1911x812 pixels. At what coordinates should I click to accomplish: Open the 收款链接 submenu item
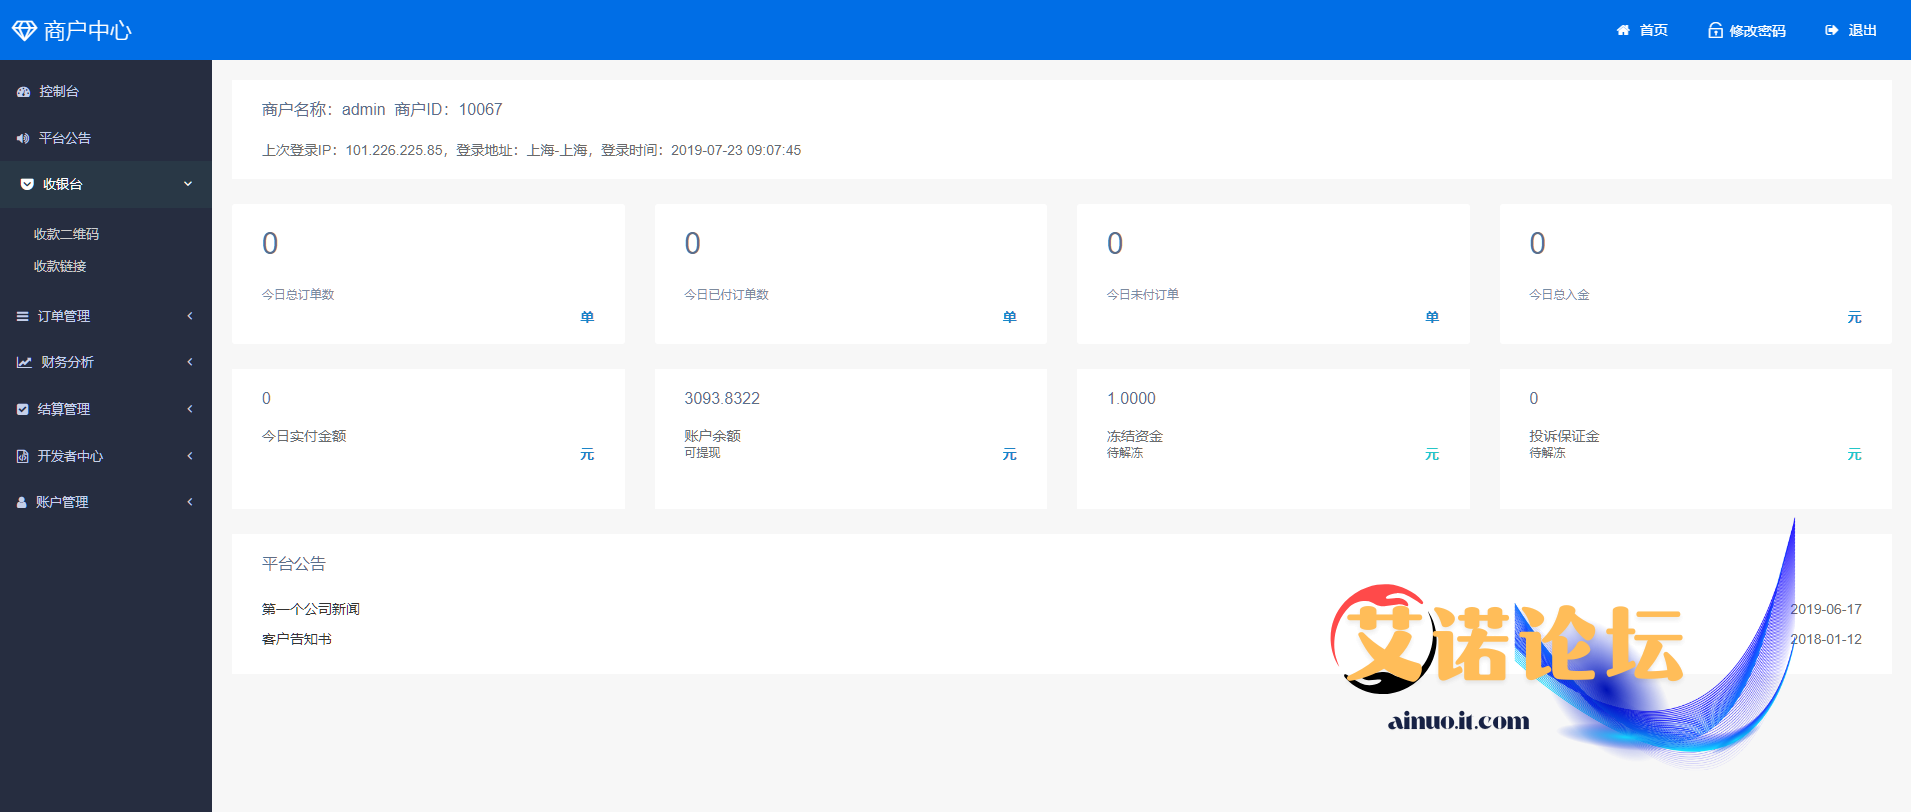coord(60,266)
